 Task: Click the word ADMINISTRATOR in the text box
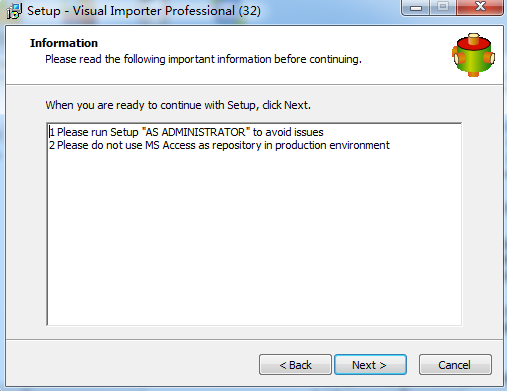[x=203, y=132]
